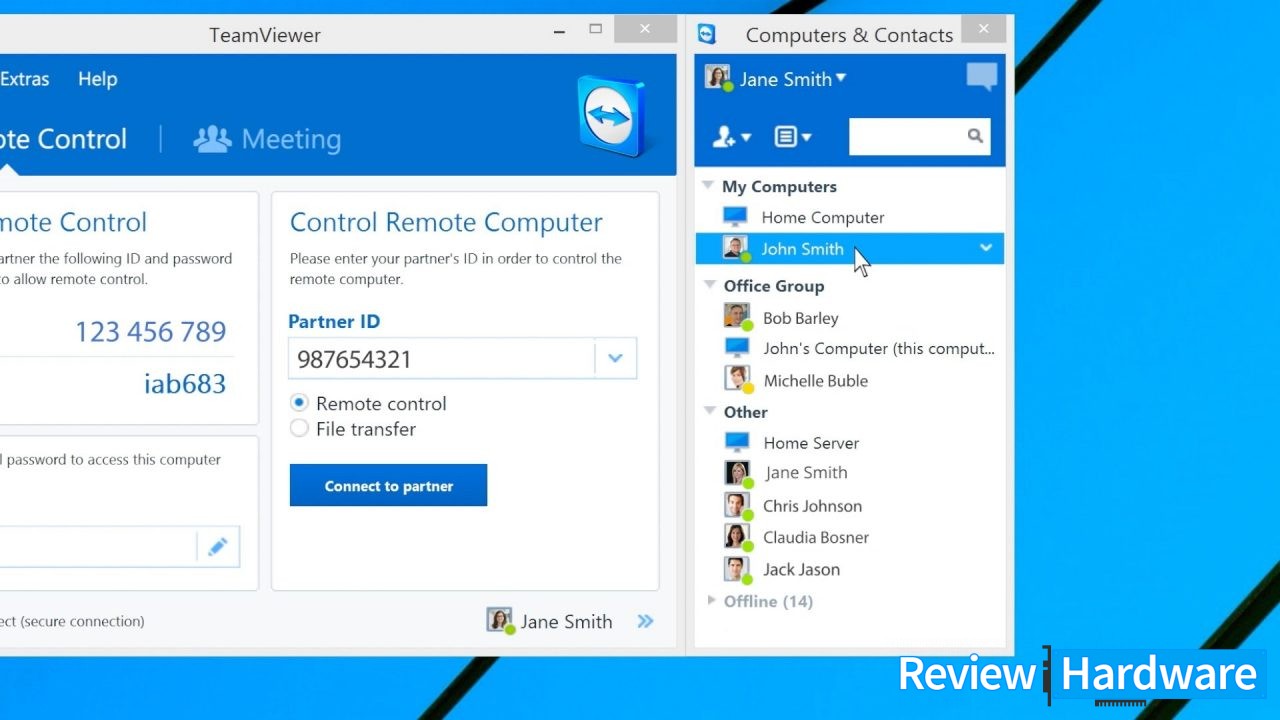Image resolution: width=1280 pixels, height=720 pixels.
Task: Click Jane Smith's avatar under Other
Action: (x=738, y=473)
